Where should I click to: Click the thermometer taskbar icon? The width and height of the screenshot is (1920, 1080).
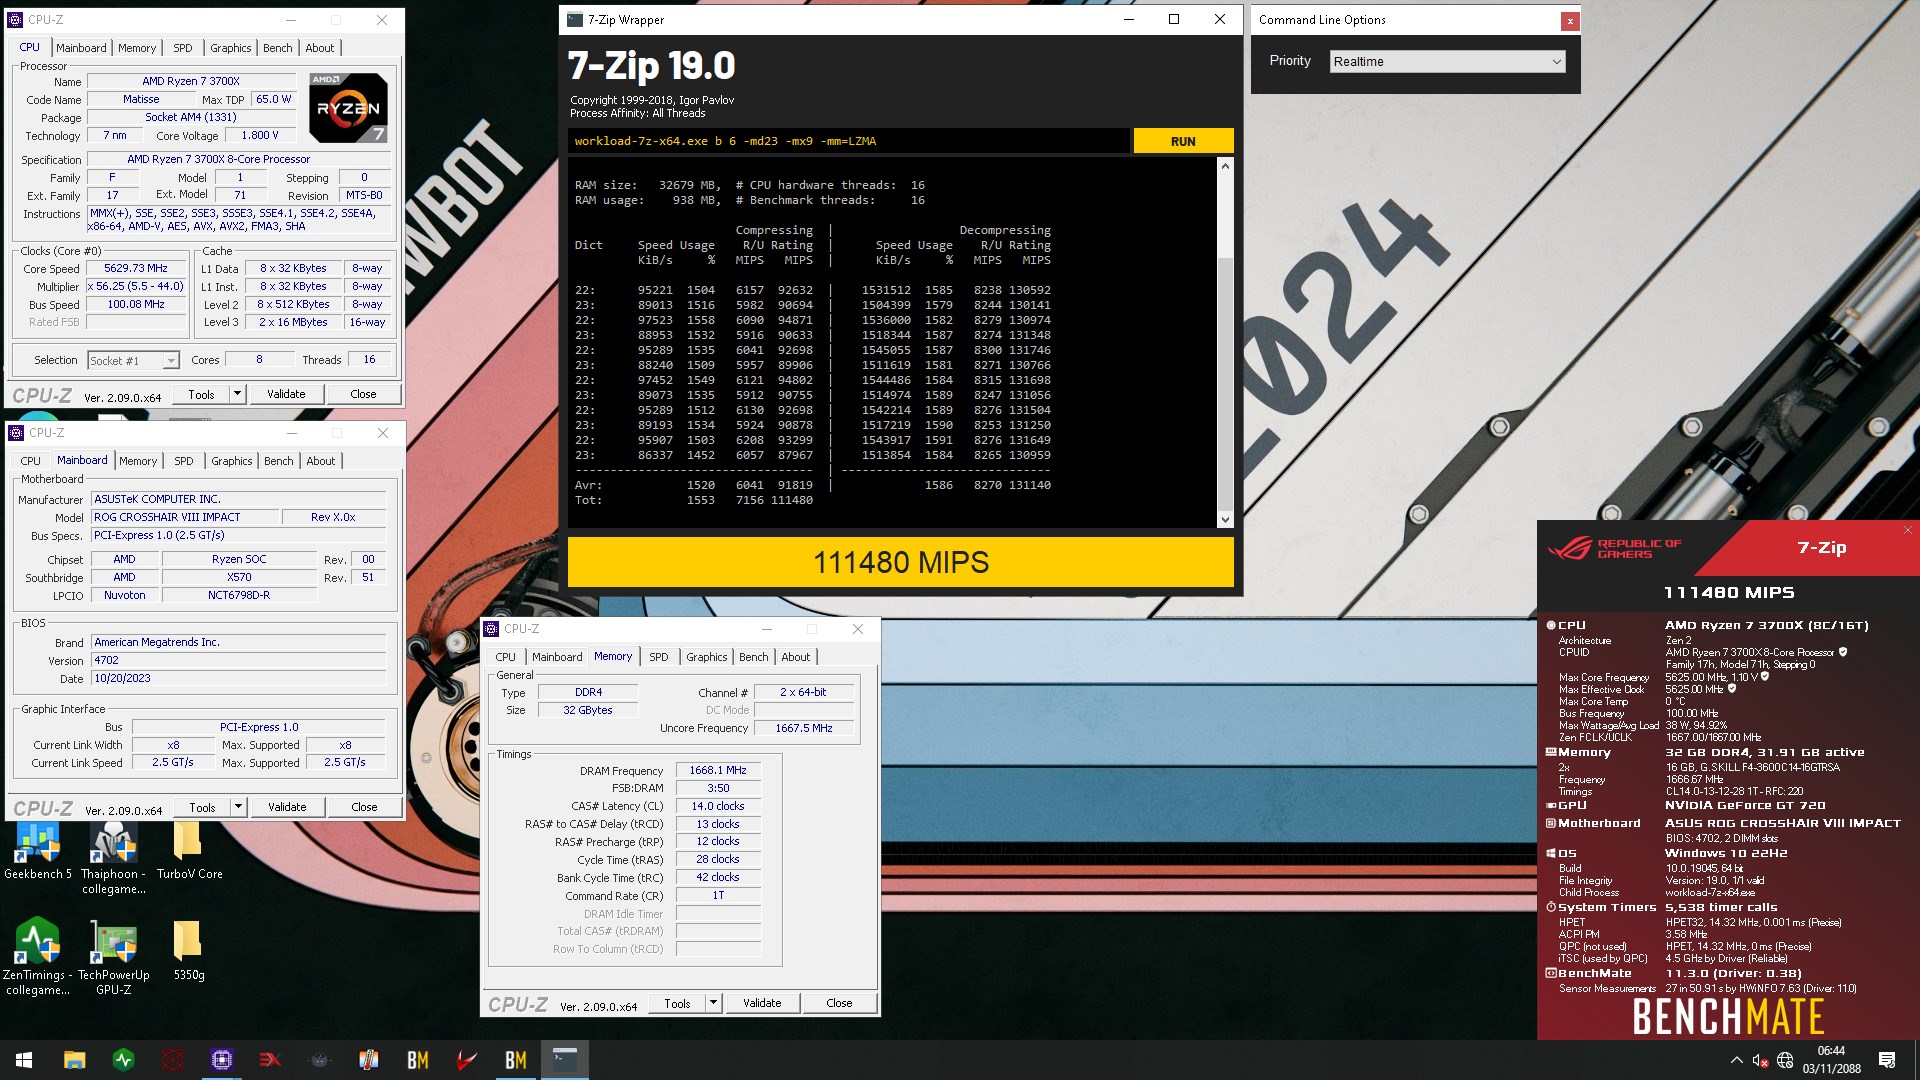(x=368, y=1060)
